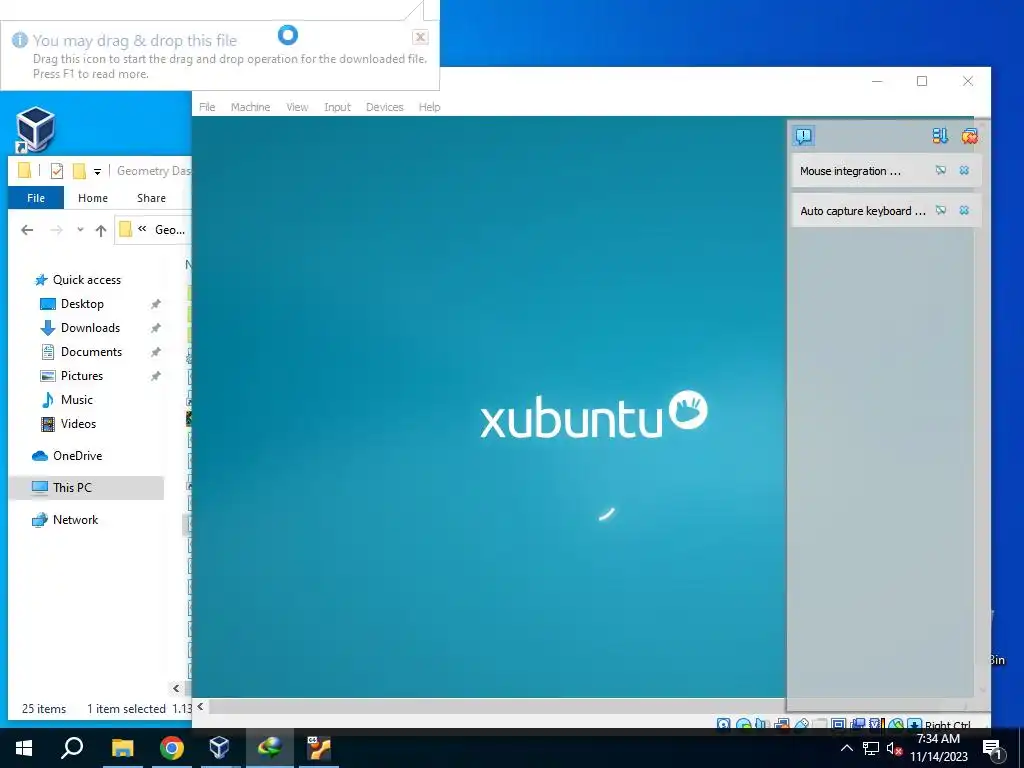Unpin Desktop using its pin icon

pyautogui.click(x=155, y=304)
